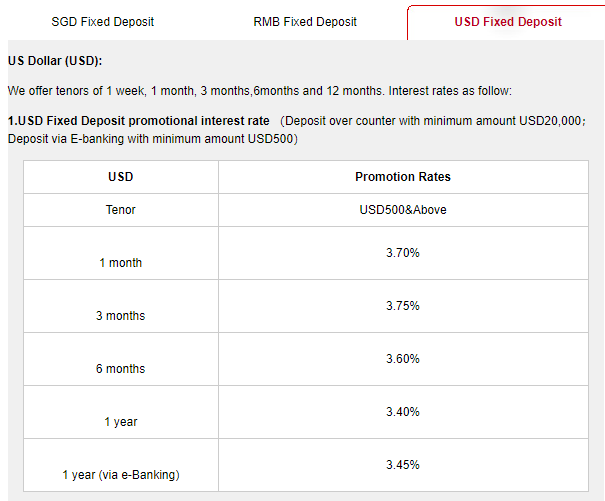Select the USD Fixed Deposit tab
The image size is (605, 501).
[x=507, y=22]
